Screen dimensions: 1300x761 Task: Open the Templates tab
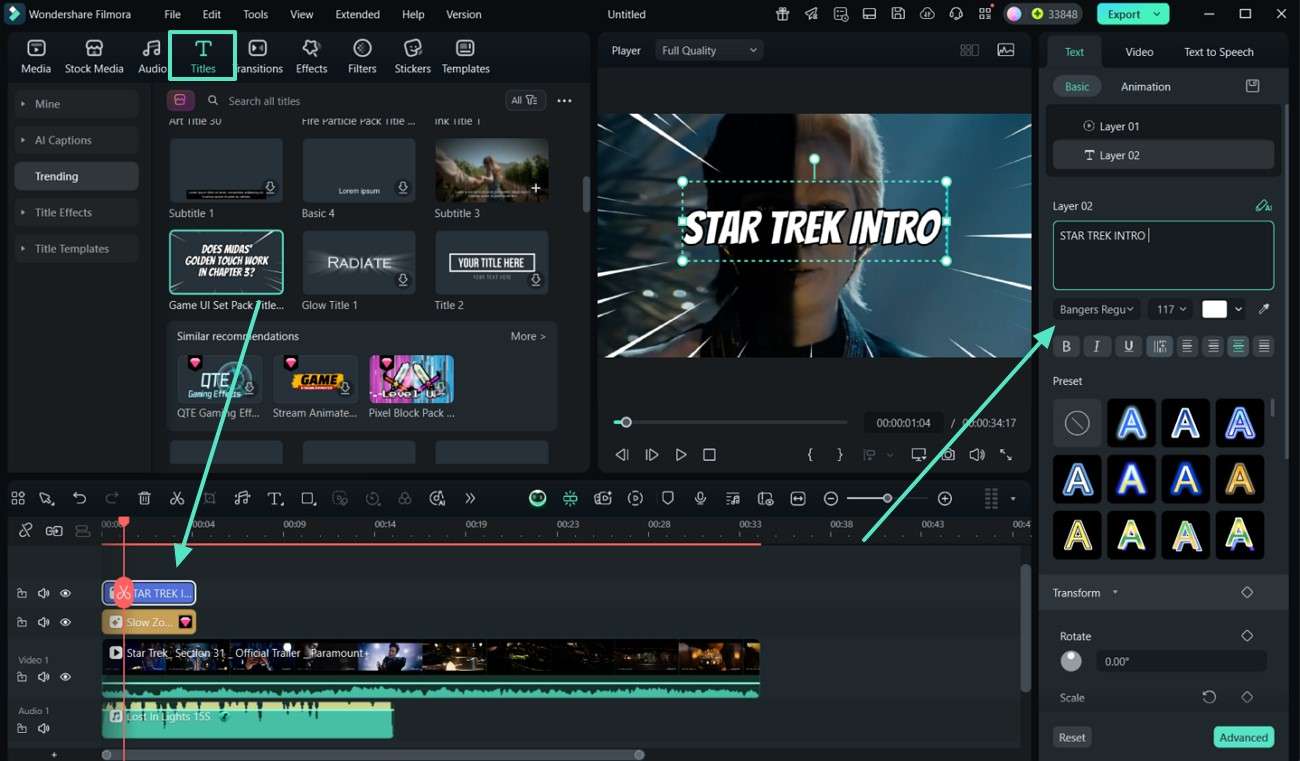pos(465,57)
